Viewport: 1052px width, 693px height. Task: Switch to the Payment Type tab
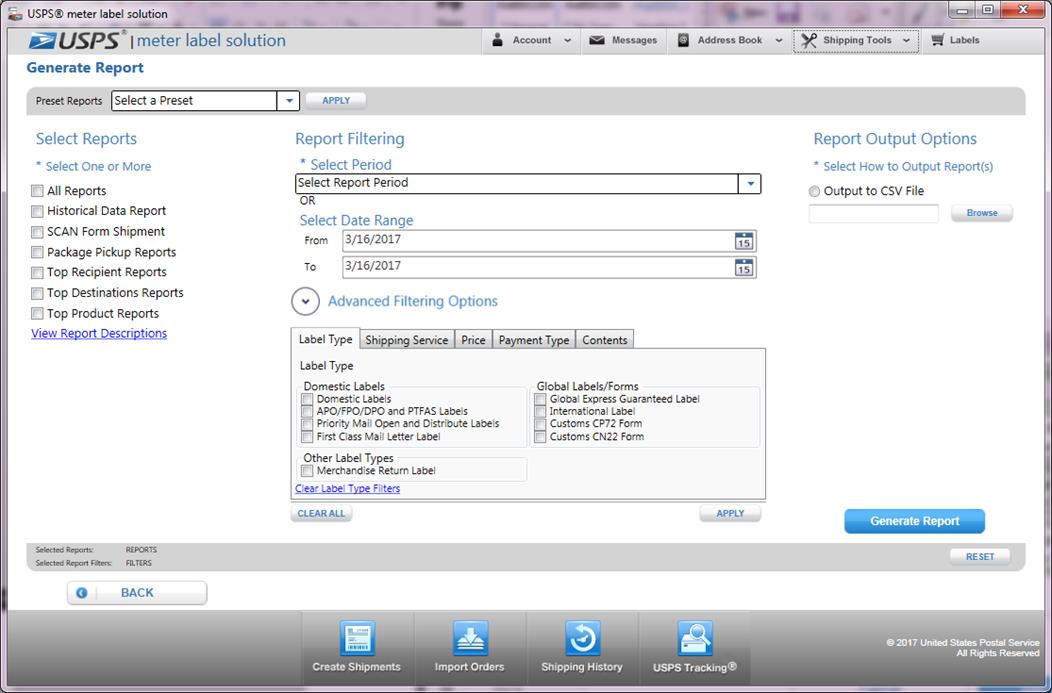click(534, 340)
